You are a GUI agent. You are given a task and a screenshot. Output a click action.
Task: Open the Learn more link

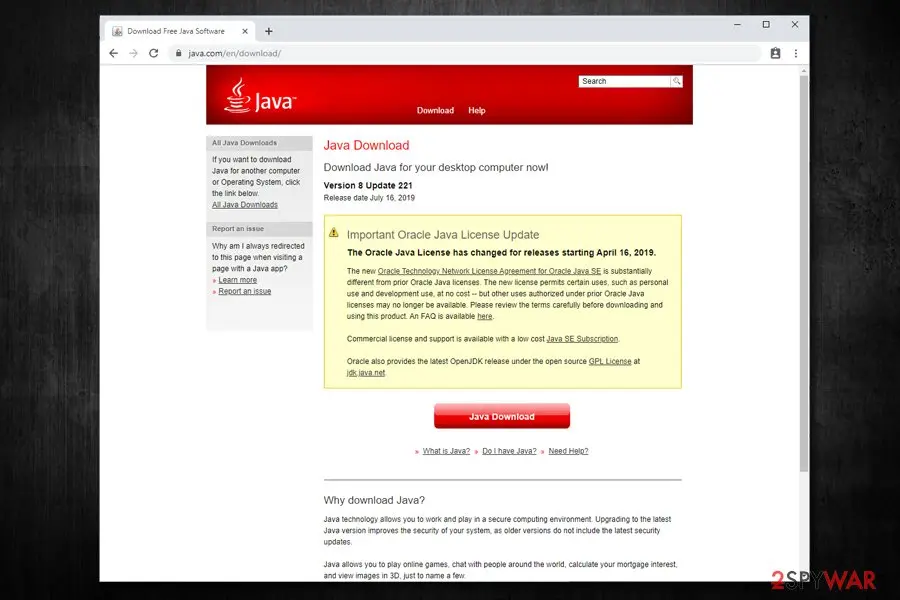click(237, 280)
